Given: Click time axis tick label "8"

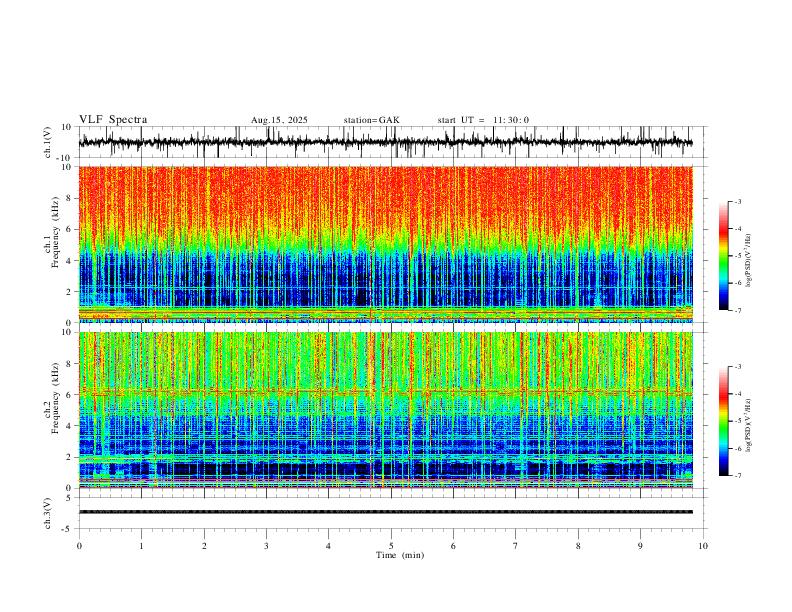Looking at the screenshot, I should (x=578, y=546).
